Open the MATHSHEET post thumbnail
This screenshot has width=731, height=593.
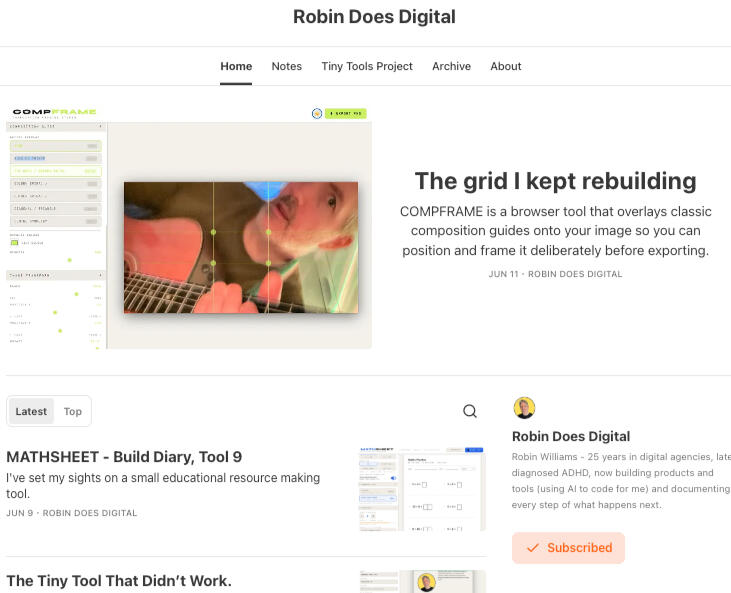click(x=422, y=489)
